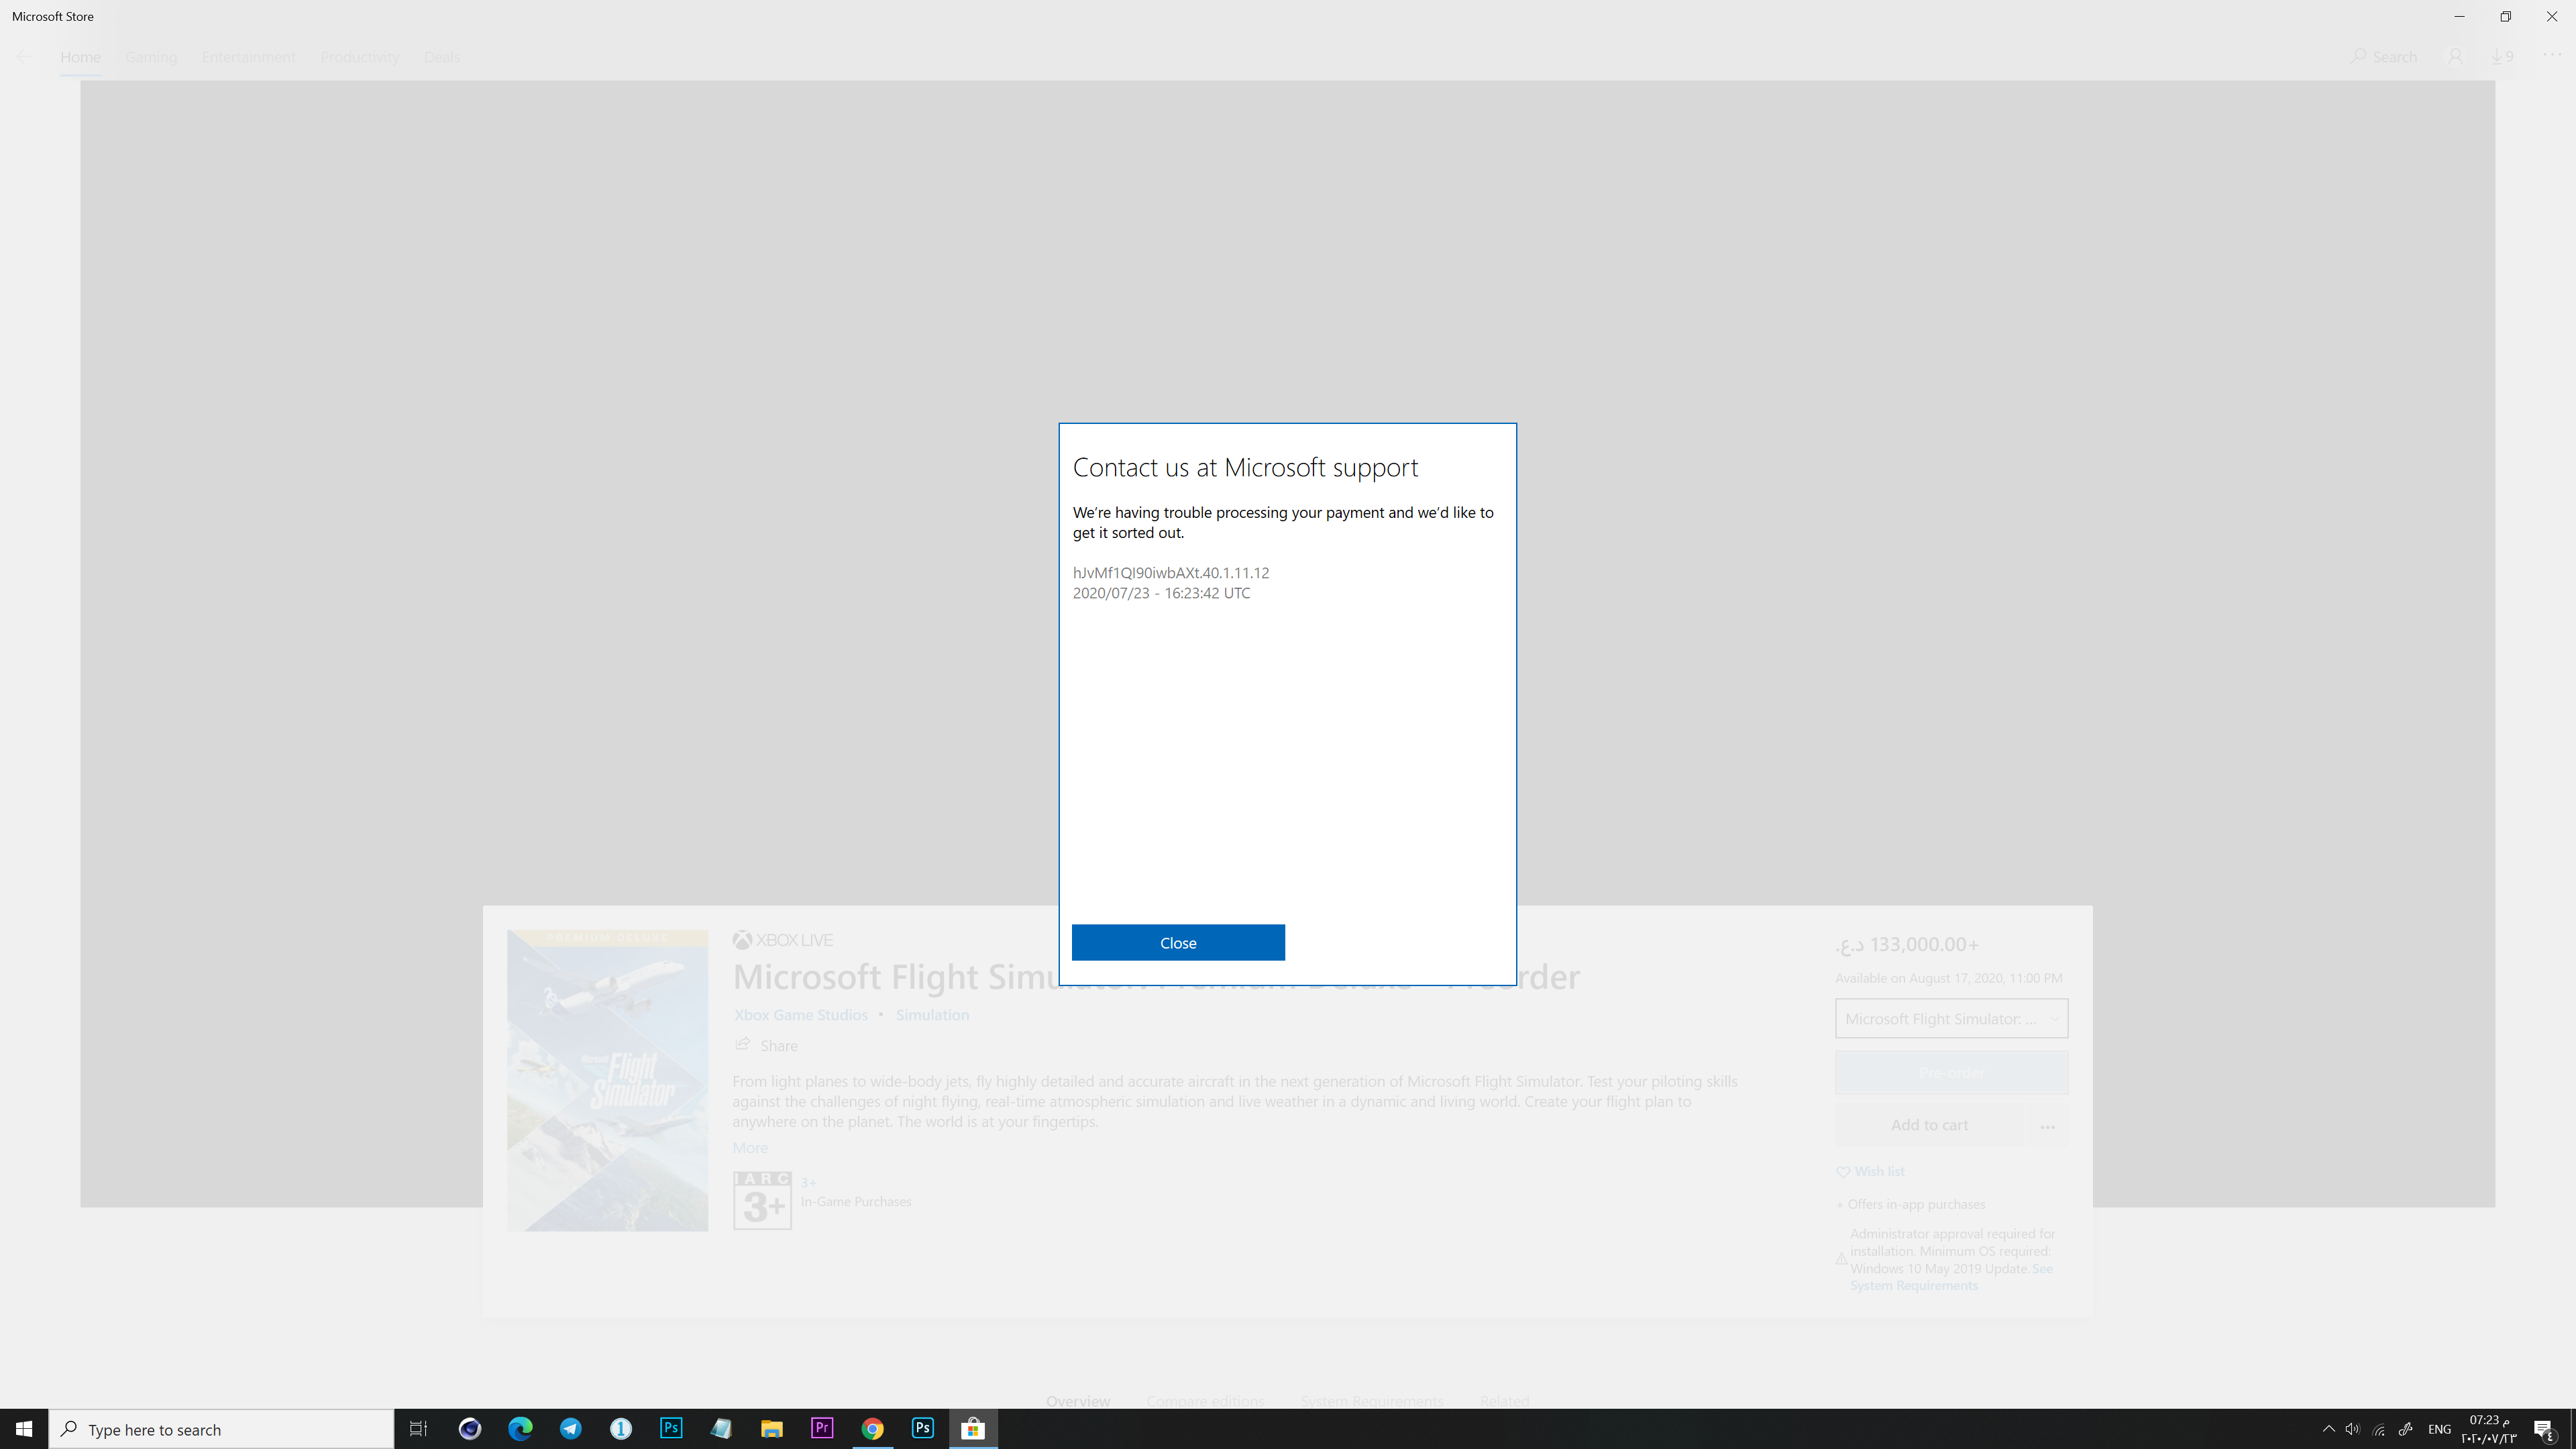The width and height of the screenshot is (2576, 1449).
Task: Switch to the Overview tab
Action: tap(1078, 1401)
